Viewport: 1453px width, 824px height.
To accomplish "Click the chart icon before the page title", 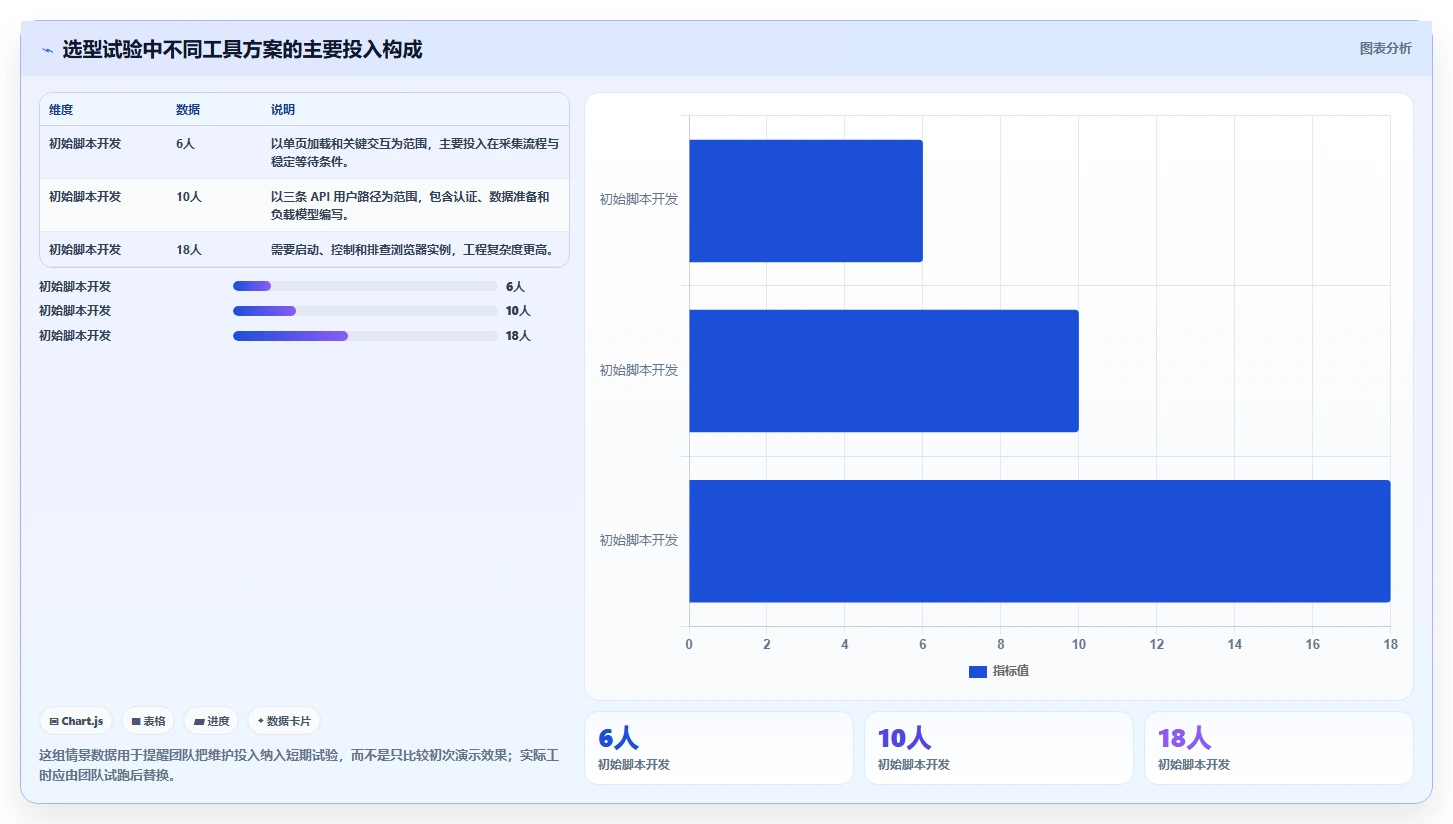I will tap(47, 50).
